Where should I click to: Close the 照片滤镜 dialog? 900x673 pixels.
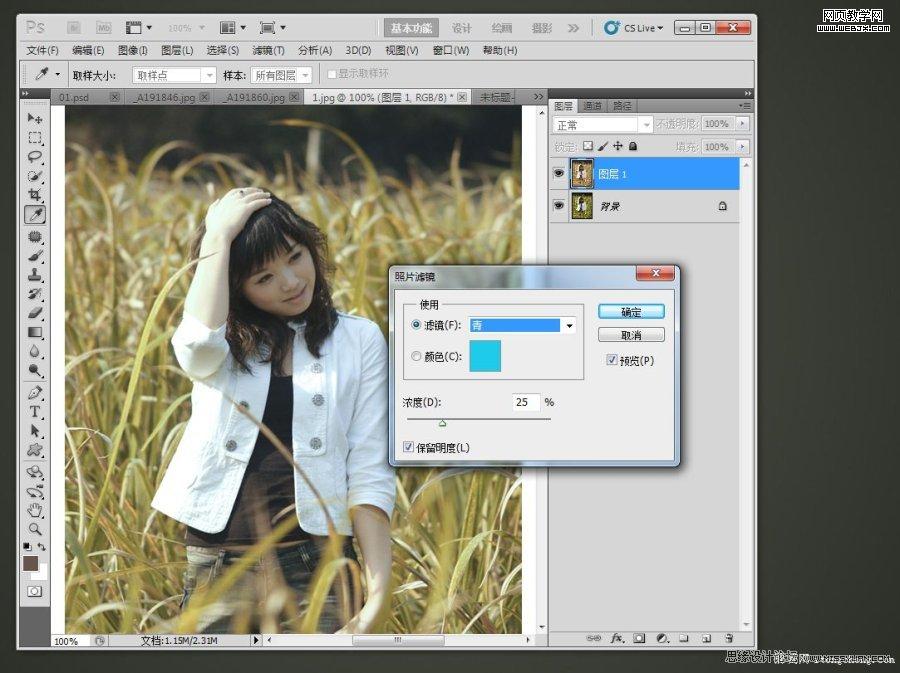click(655, 273)
